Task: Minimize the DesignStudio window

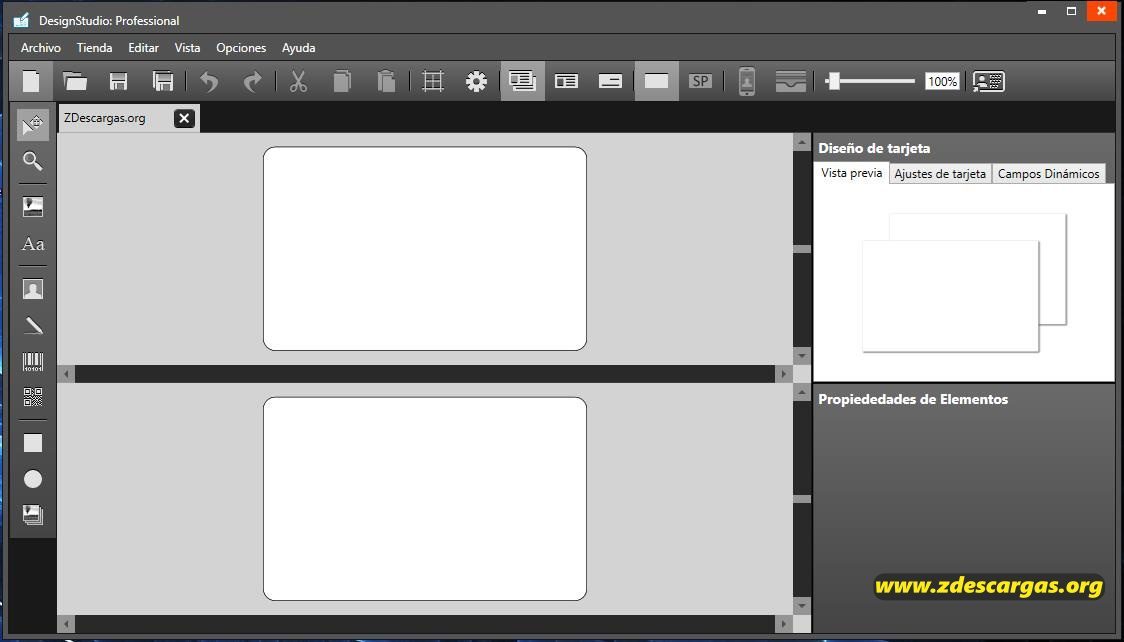Action: [1042, 11]
